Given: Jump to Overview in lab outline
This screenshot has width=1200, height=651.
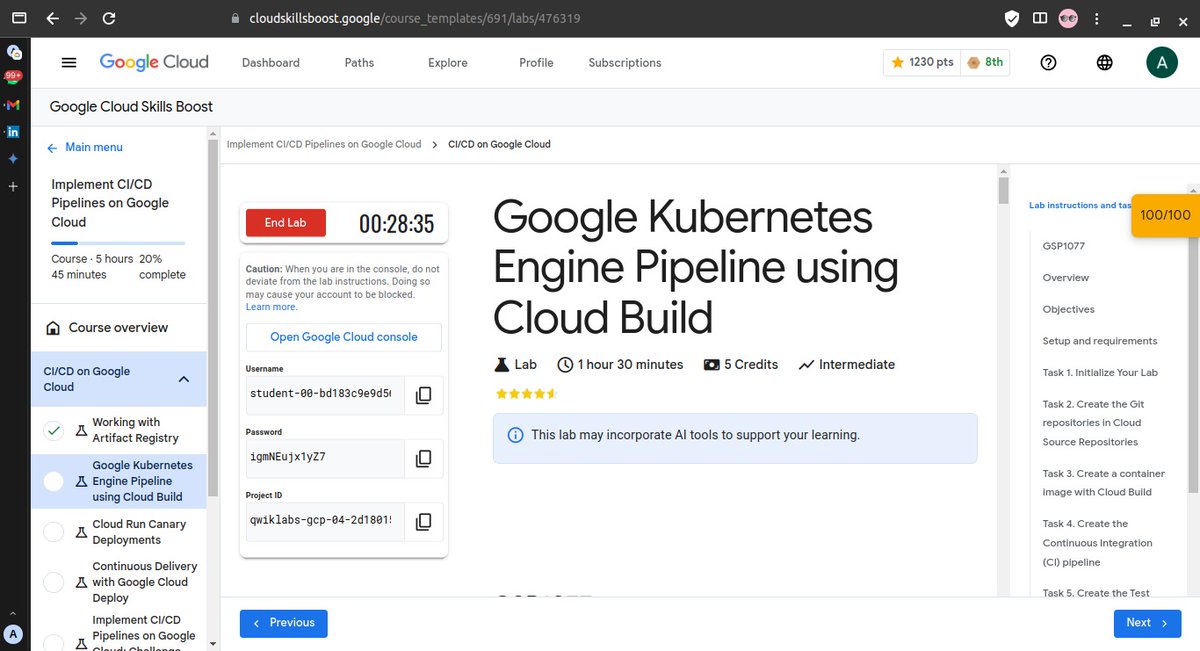Looking at the screenshot, I should (1066, 278).
